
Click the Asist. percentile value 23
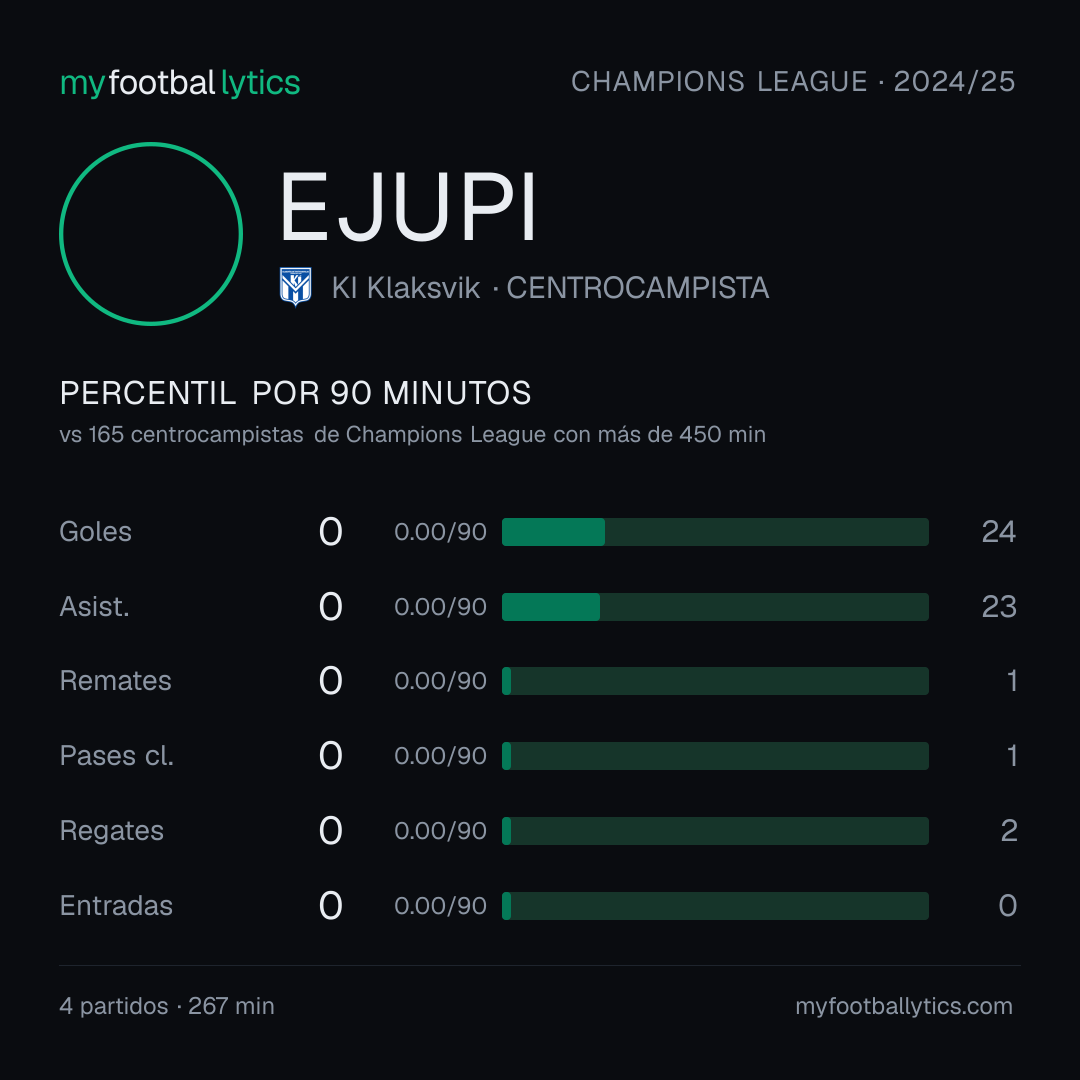[x=999, y=607]
